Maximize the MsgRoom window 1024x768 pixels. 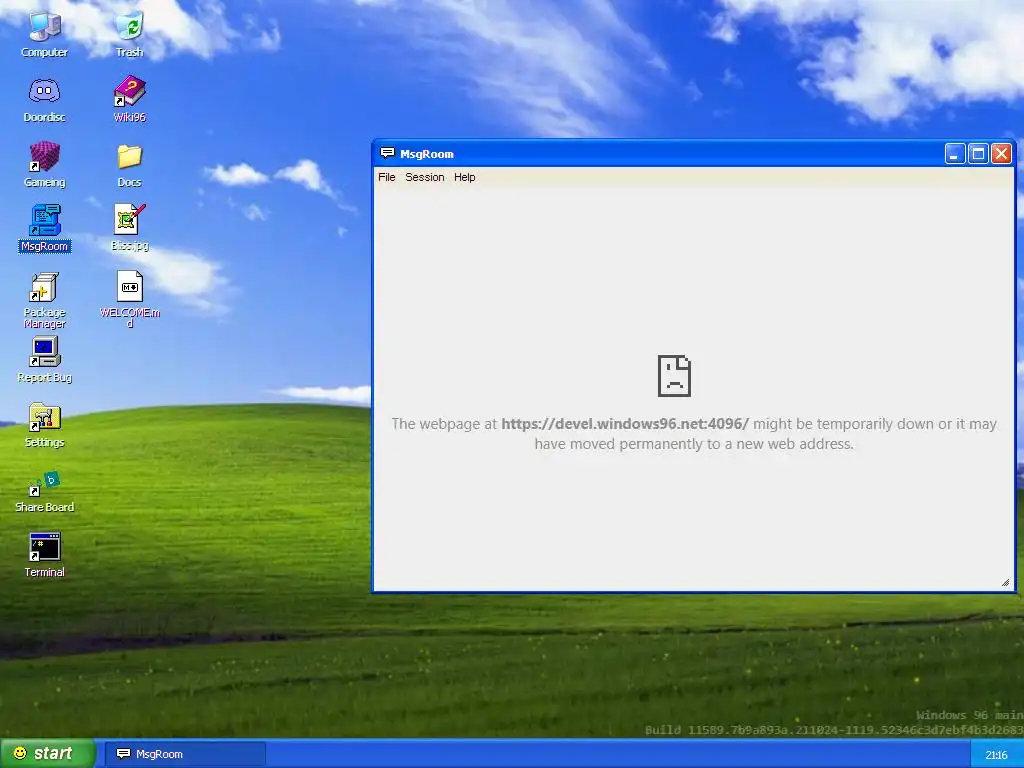(978, 154)
